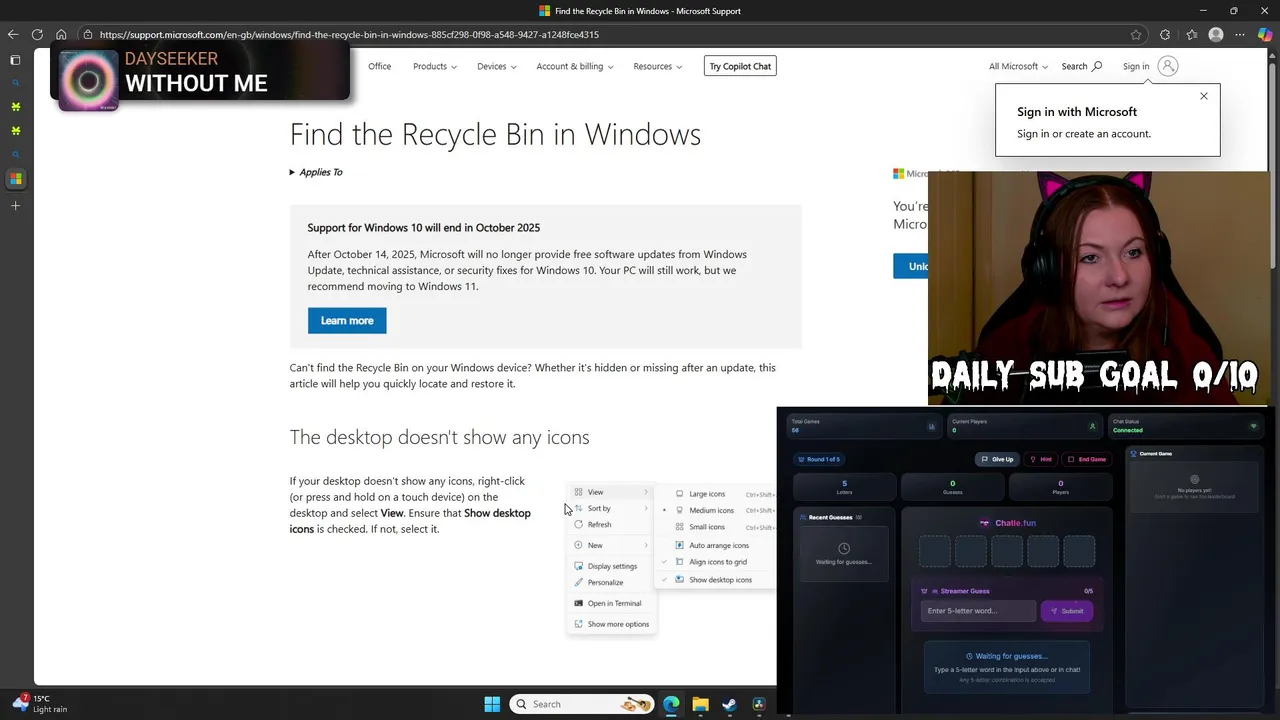Launch the Copilot icon in the toolbar
The width and height of the screenshot is (1280, 720).
(x=1265, y=34)
